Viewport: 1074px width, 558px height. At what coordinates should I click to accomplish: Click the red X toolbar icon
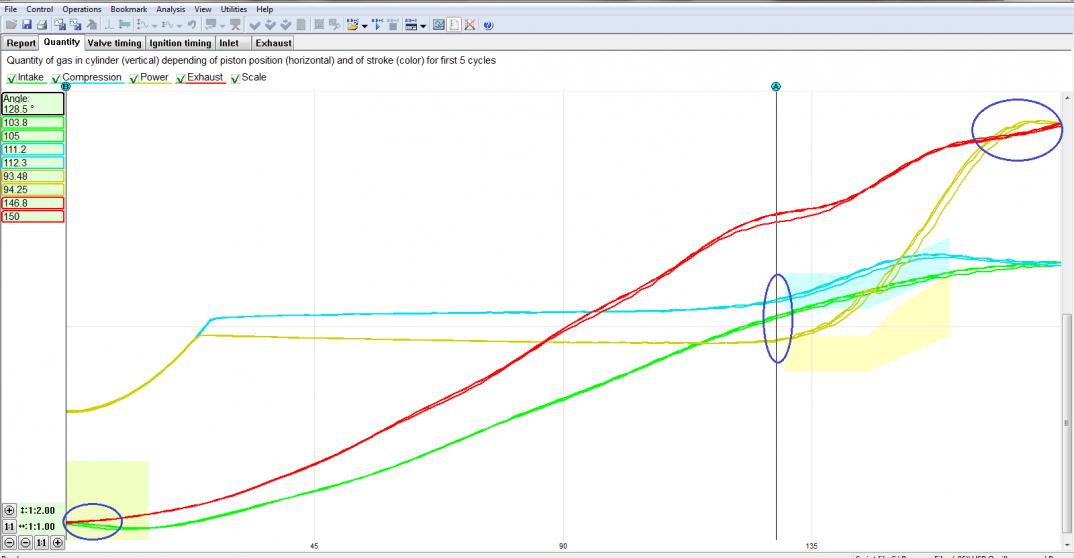tap(470, 25)
